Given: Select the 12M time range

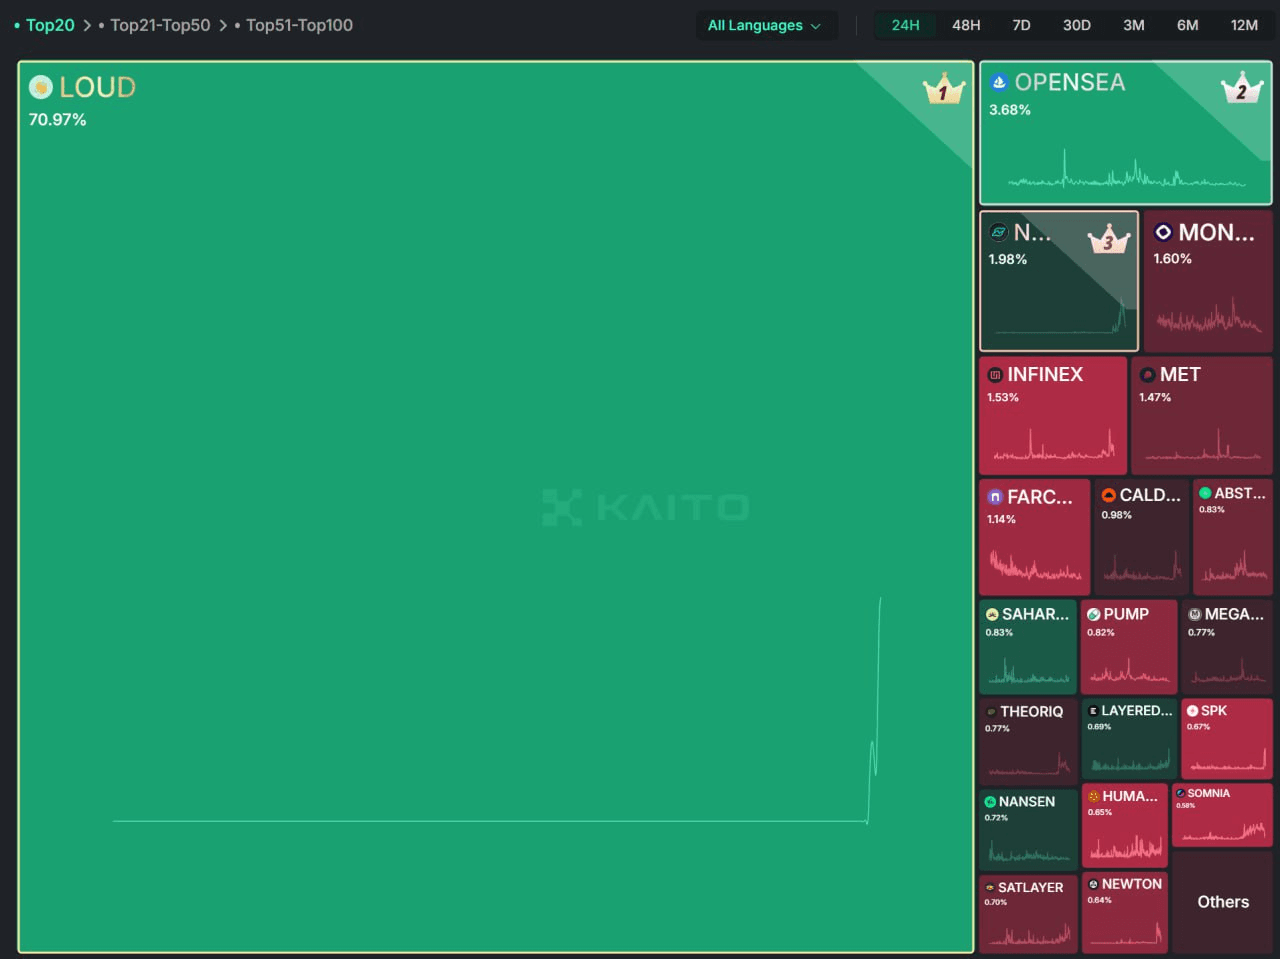Looking at the screenshot, I should click(1245, 25).
